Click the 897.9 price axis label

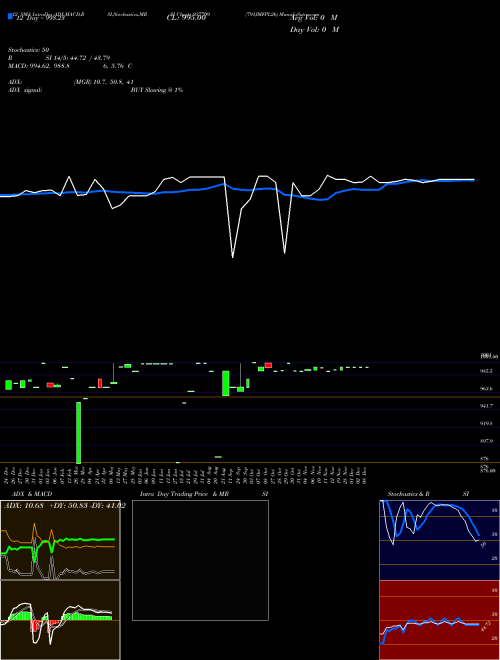pyautogui.click(x=487, y=441)
